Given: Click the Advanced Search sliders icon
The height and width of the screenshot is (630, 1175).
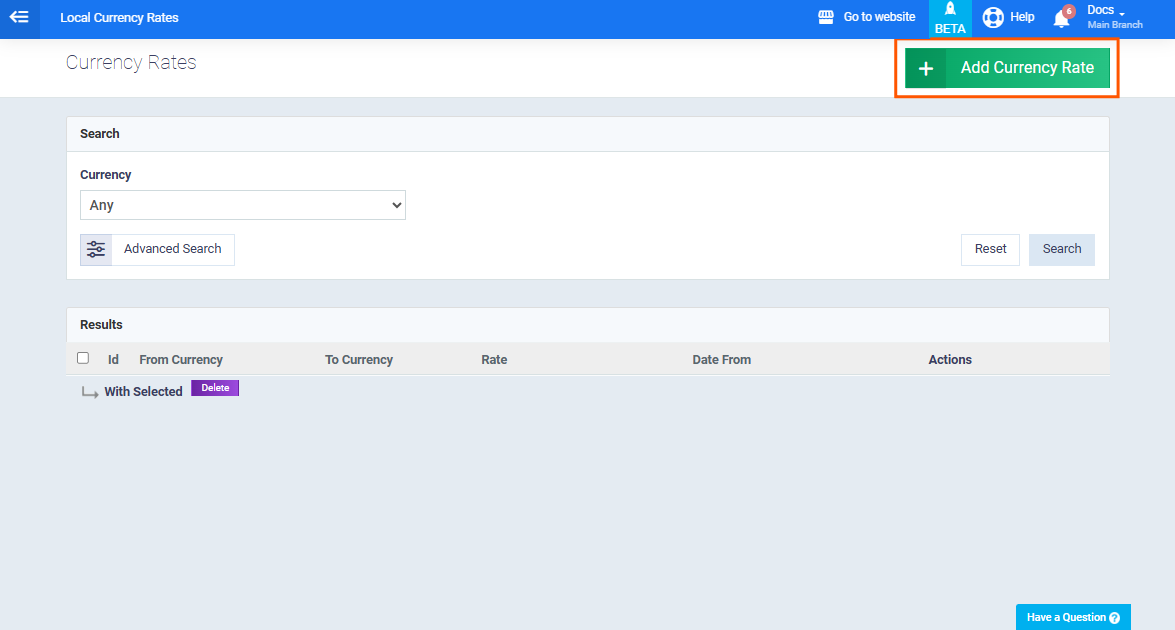Looking at the screenshot, I should tap(96, 249).
